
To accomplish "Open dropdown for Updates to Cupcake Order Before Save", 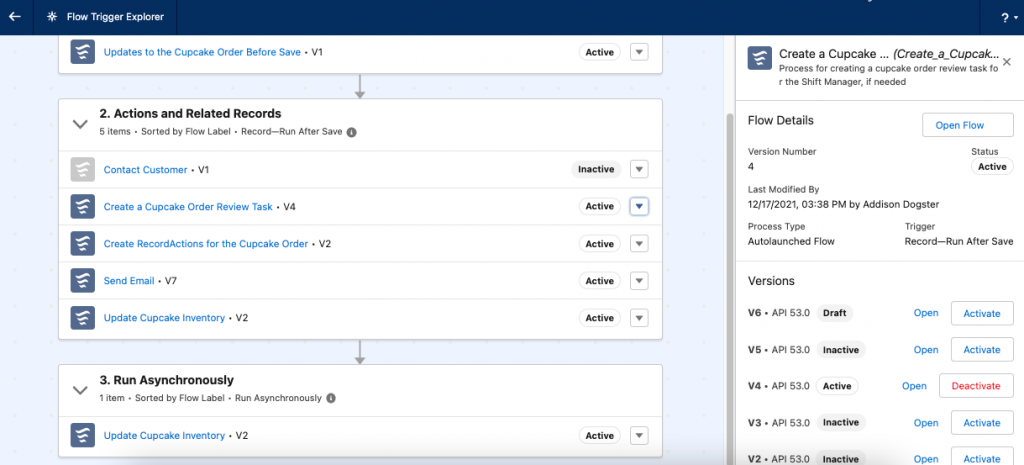I will [639, 52].
